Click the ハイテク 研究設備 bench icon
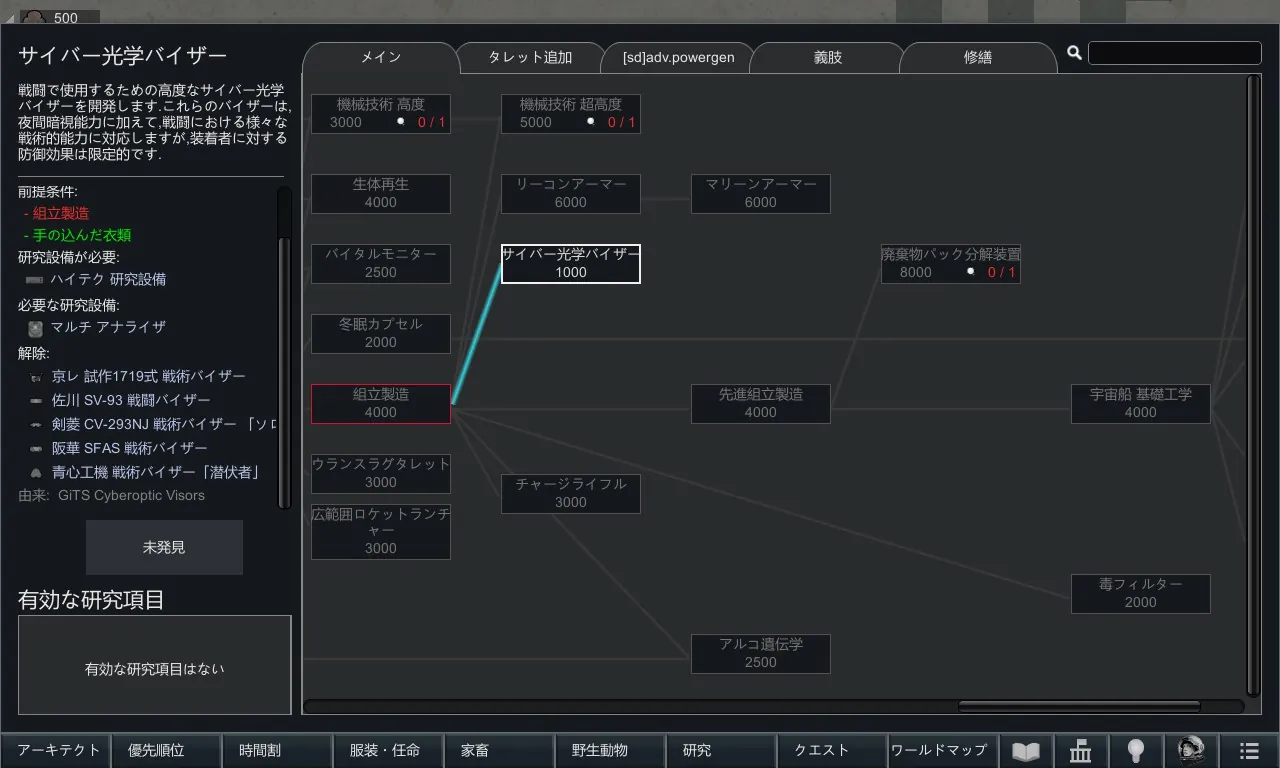Image resolution: width=1280 pixels, height=768 pixels. 35,280
